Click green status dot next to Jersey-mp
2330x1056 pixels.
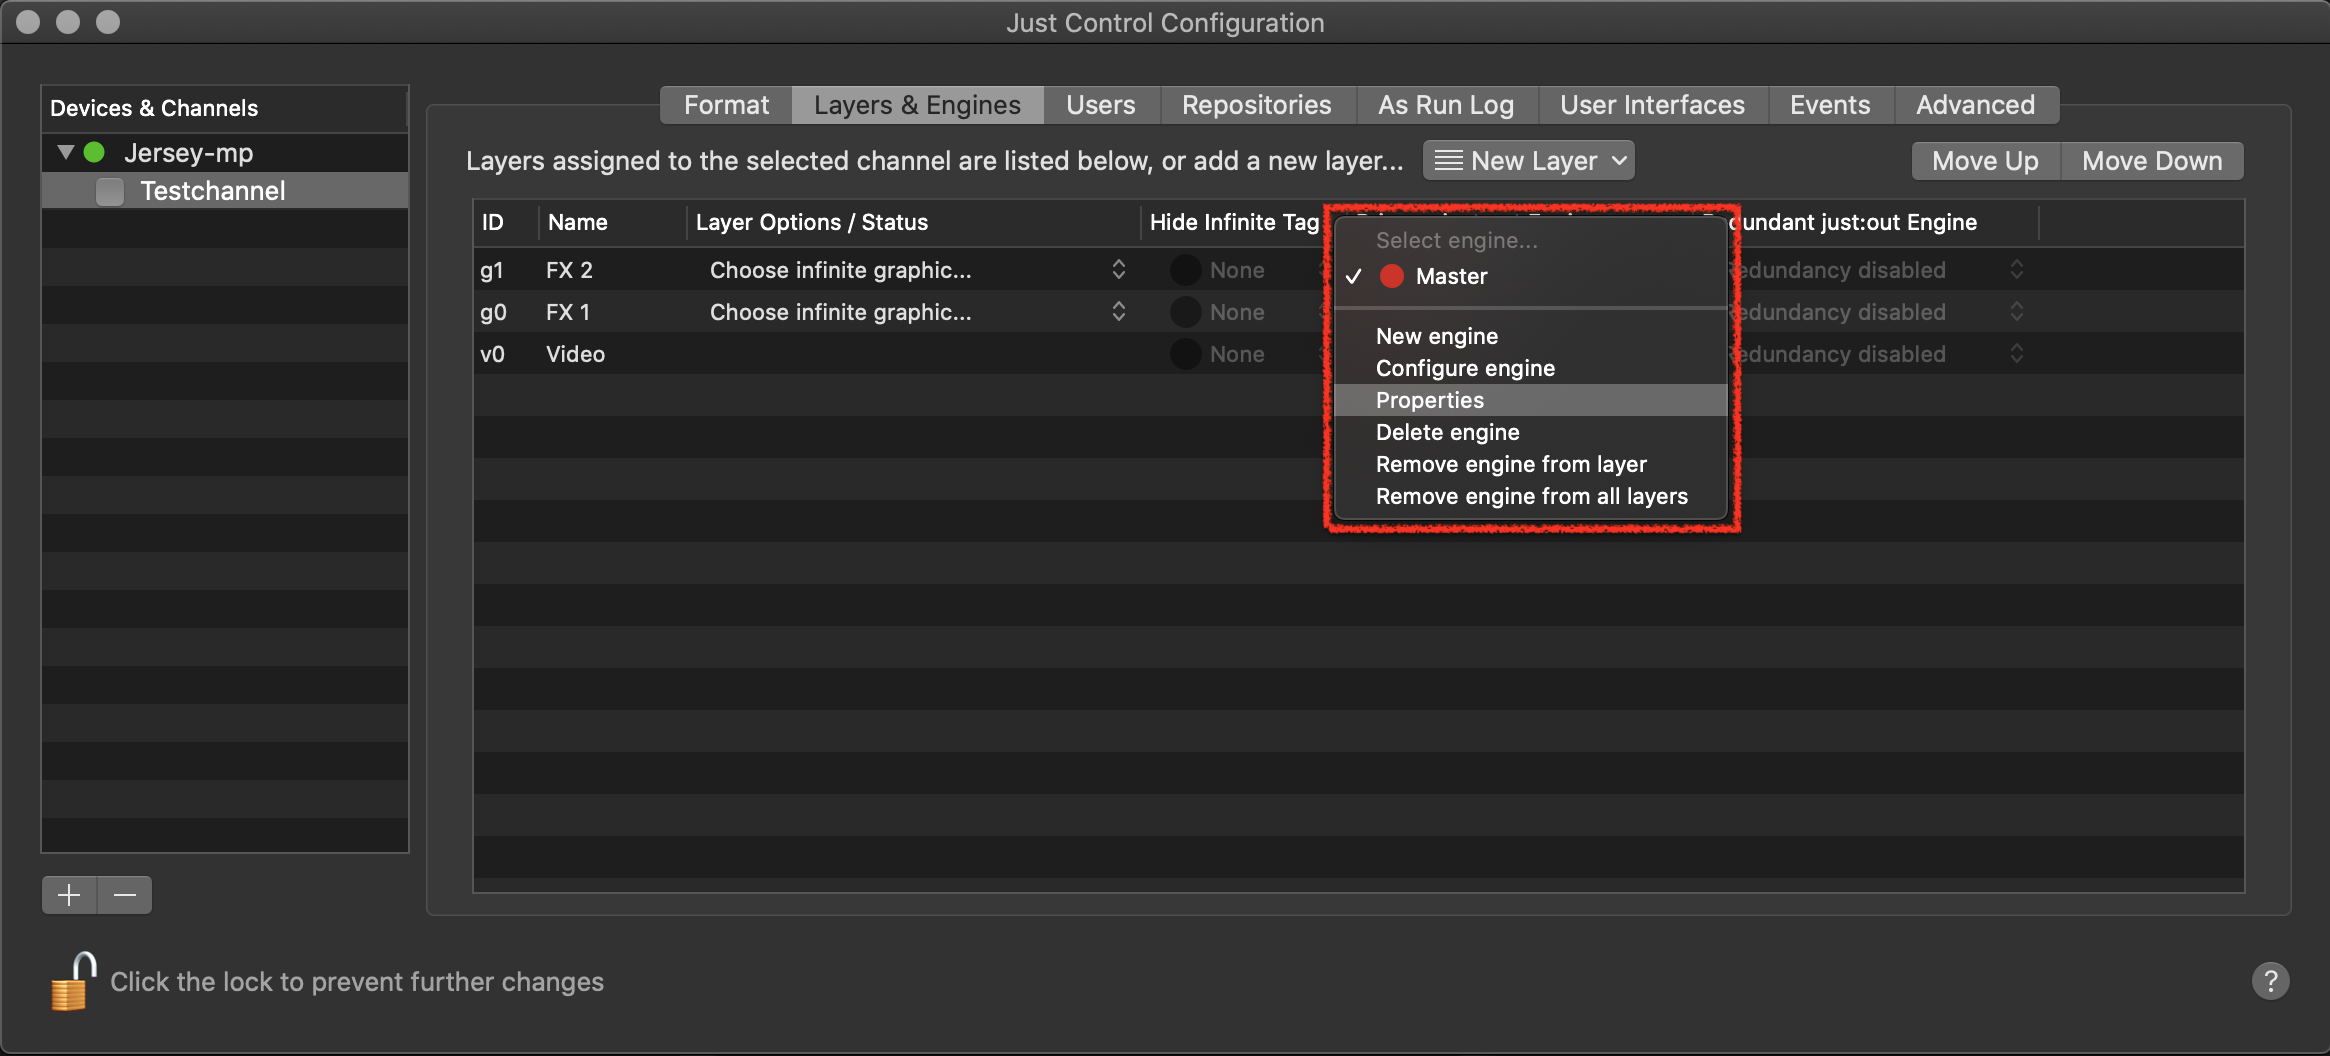coord(95,153)
